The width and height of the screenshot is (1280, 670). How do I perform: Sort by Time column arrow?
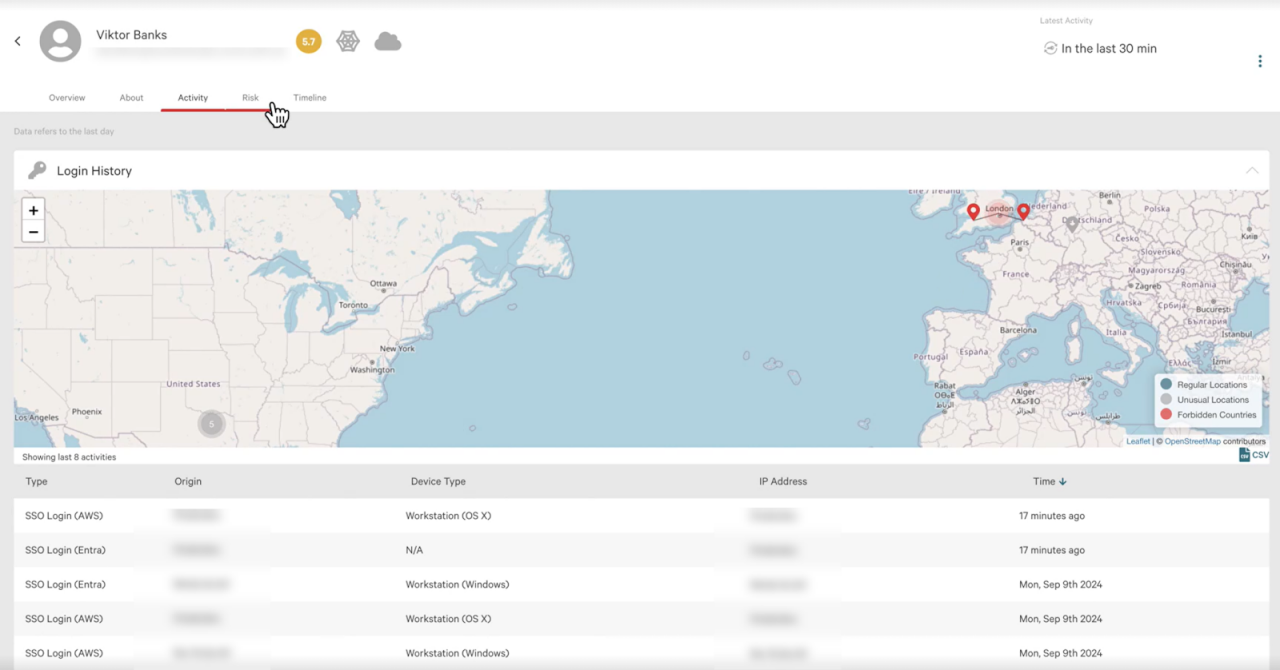tap(1063, 482)
